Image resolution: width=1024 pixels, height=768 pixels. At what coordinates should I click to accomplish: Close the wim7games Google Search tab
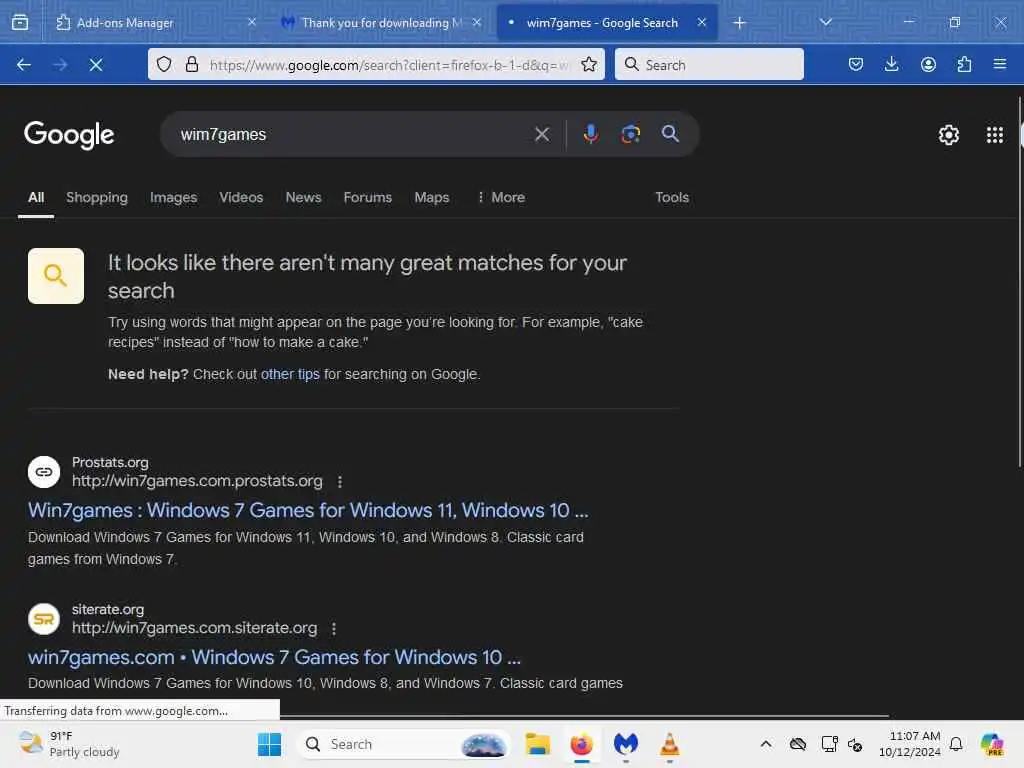pos(701,22)
